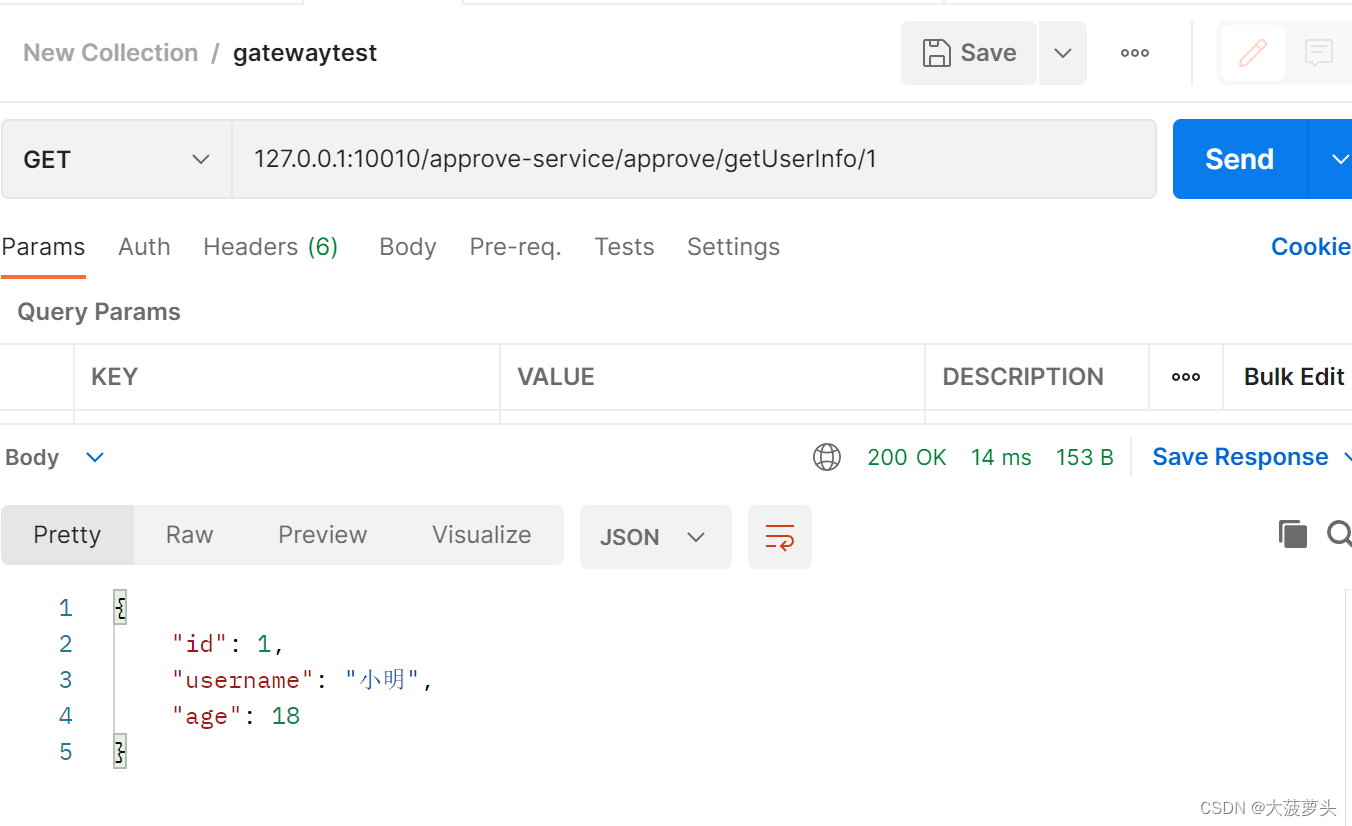This screenshot has width=1352, height=826.
Task: Click line number 5 in the response gutter
Action: click(65, 752)
